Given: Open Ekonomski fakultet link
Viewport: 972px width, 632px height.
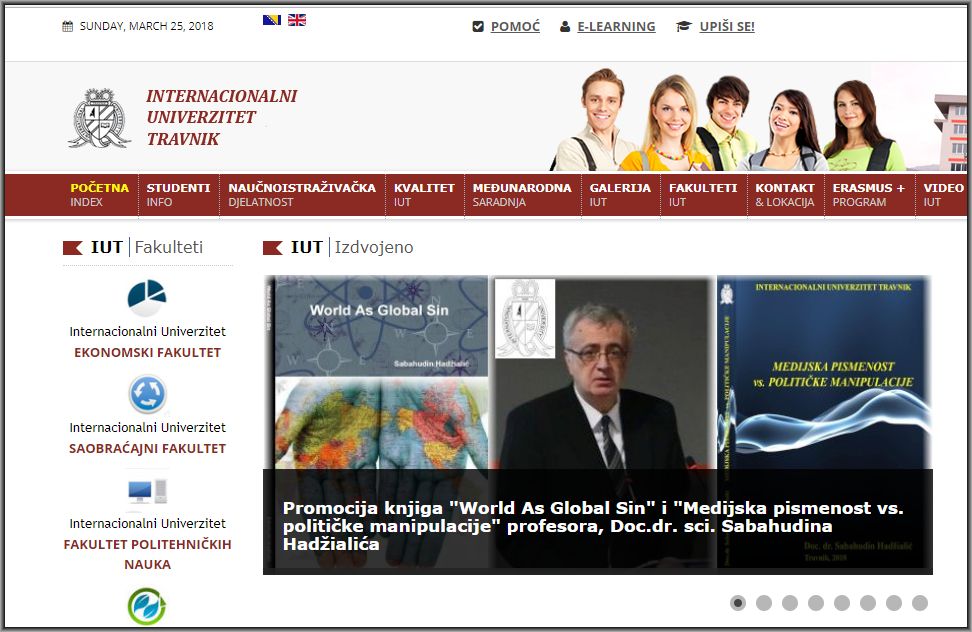Looking at the screenshot, I should [x=148, y=353].
